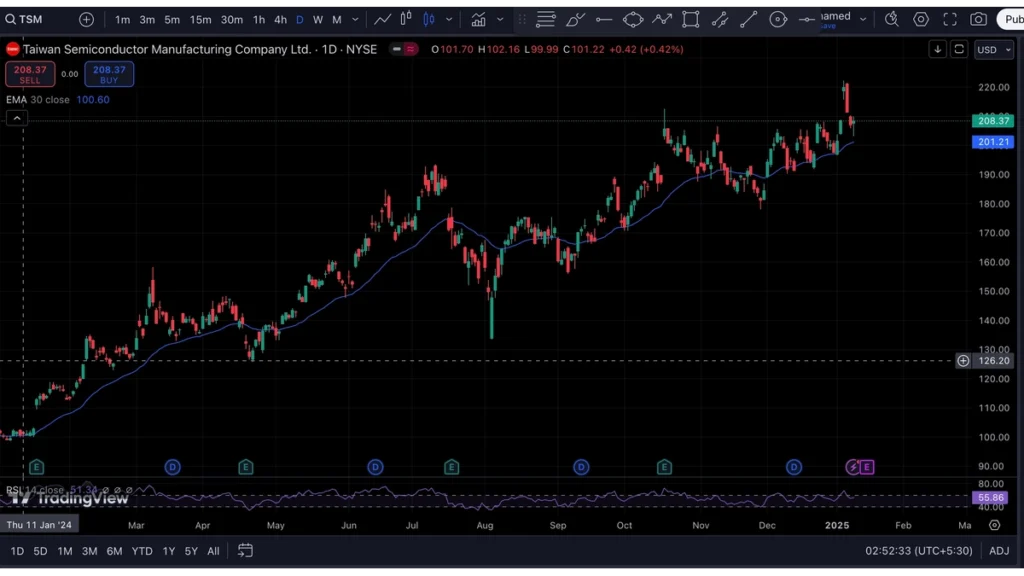The width and height of the screenshot is (1024, 576).
Task: Select the Circle drawing tool
Action: point(778,20)
